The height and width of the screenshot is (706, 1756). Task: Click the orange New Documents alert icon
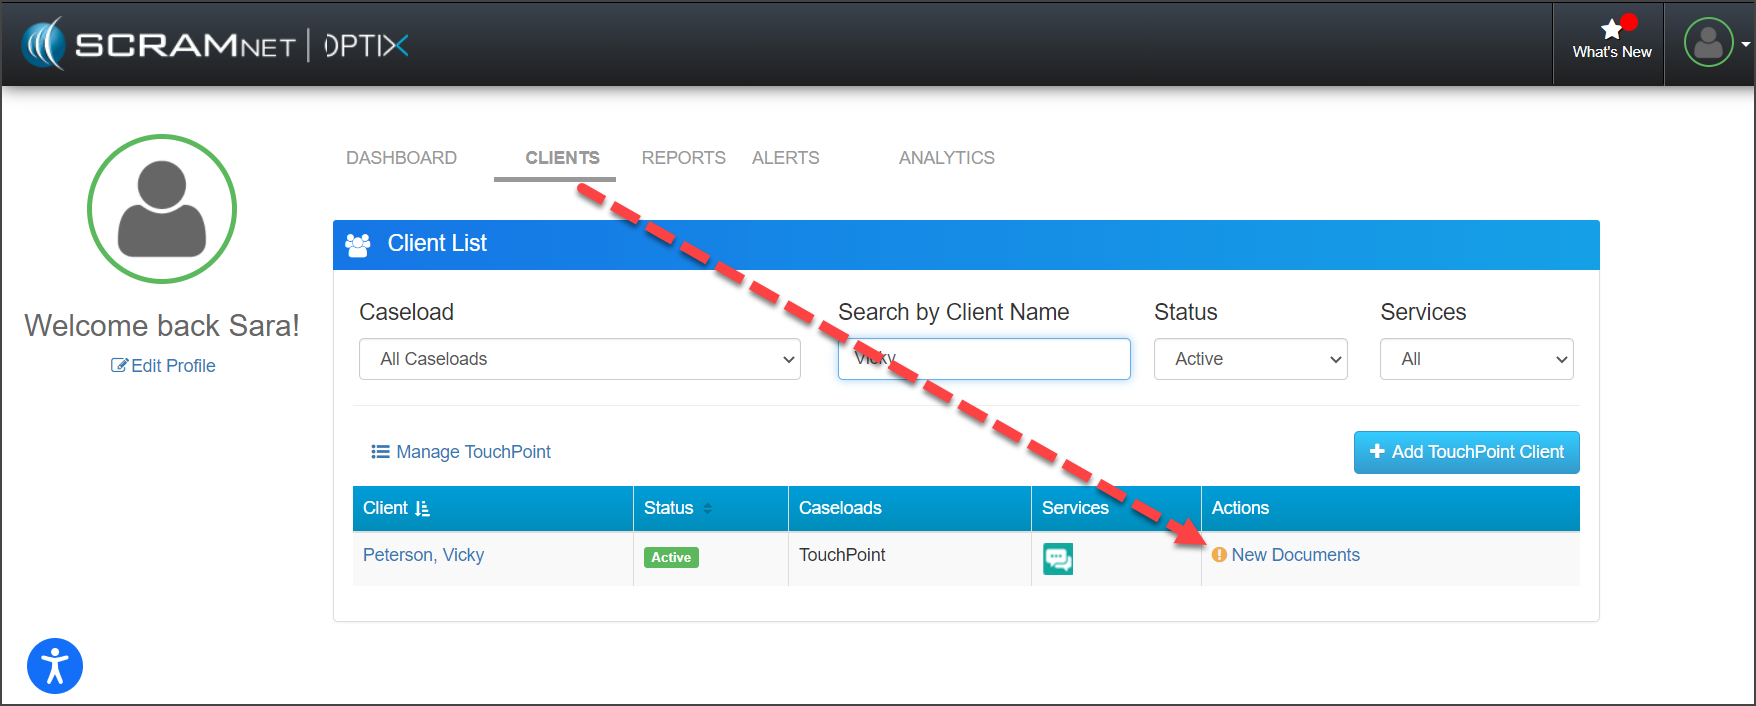coord(1219,555)
